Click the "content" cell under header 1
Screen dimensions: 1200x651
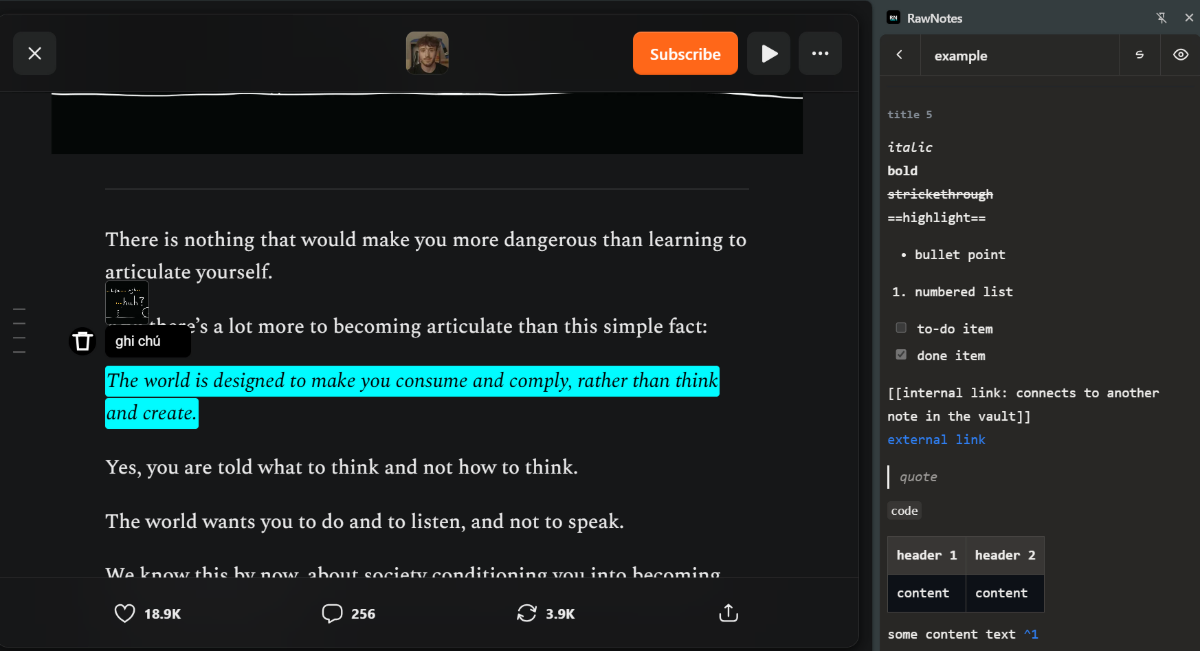(x=927, y=593)
